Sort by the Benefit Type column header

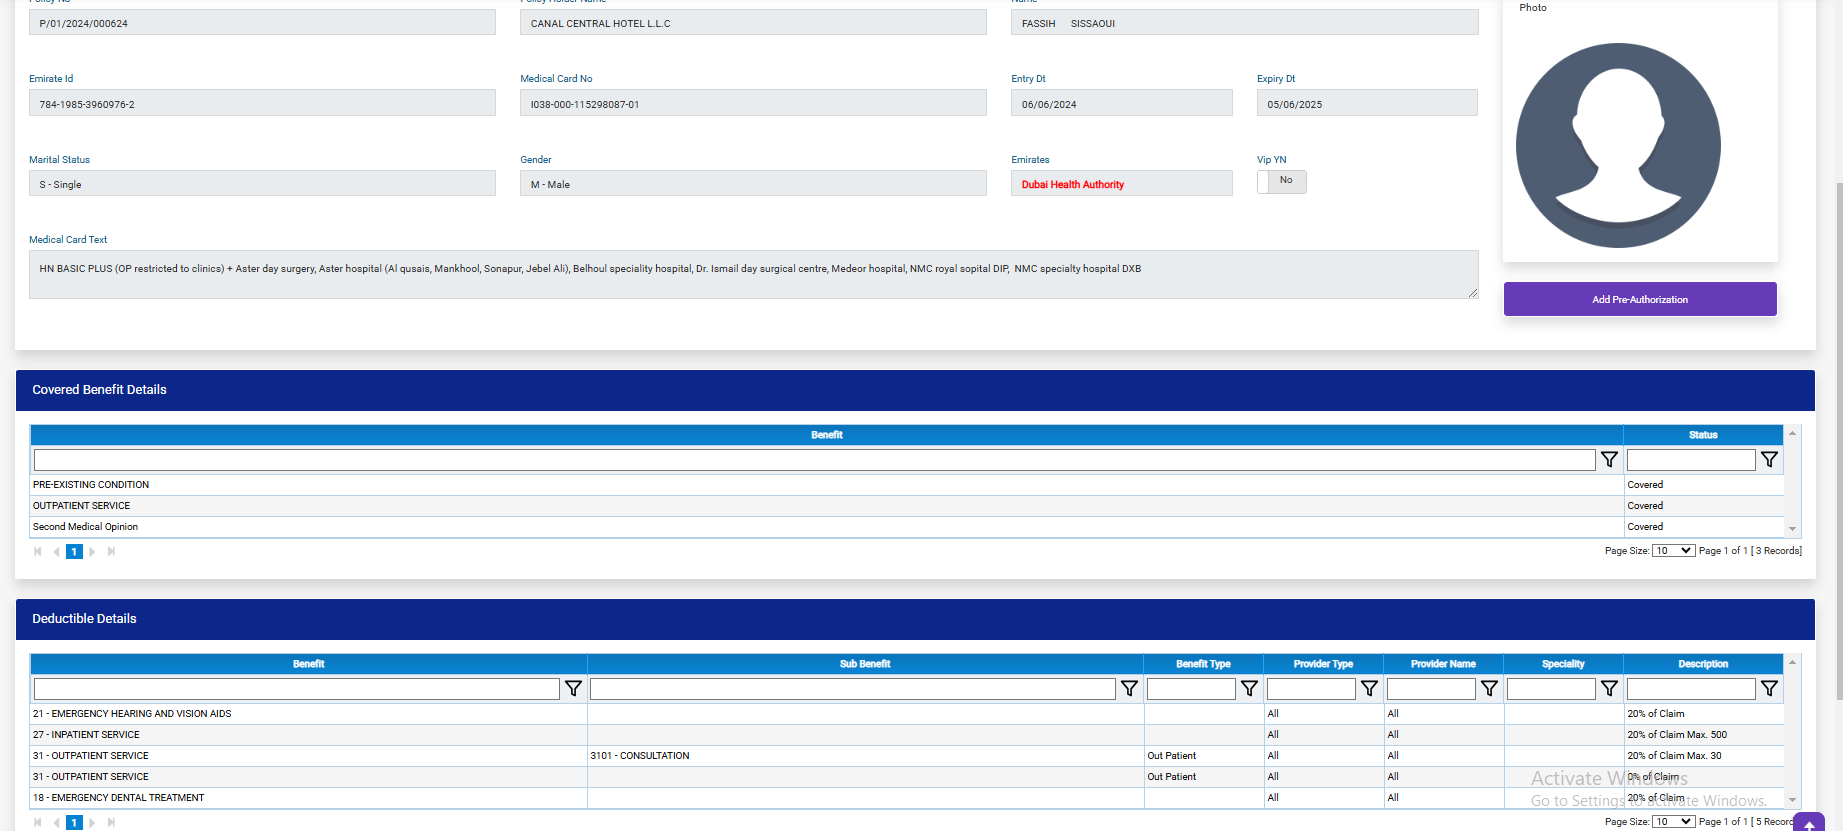1203,664
